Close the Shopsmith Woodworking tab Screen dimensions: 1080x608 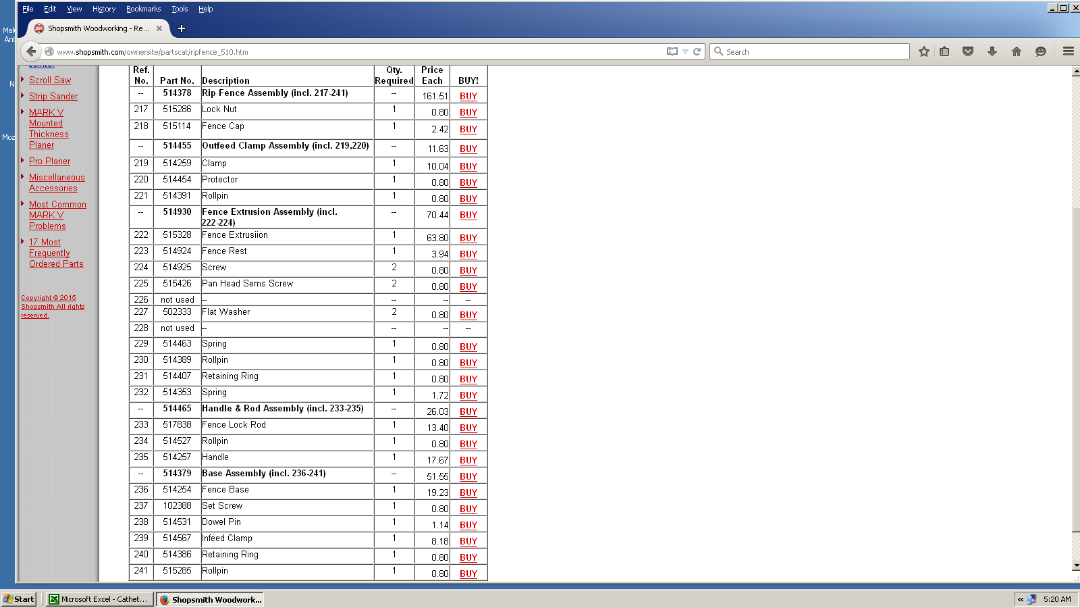(x=159, y=28)
